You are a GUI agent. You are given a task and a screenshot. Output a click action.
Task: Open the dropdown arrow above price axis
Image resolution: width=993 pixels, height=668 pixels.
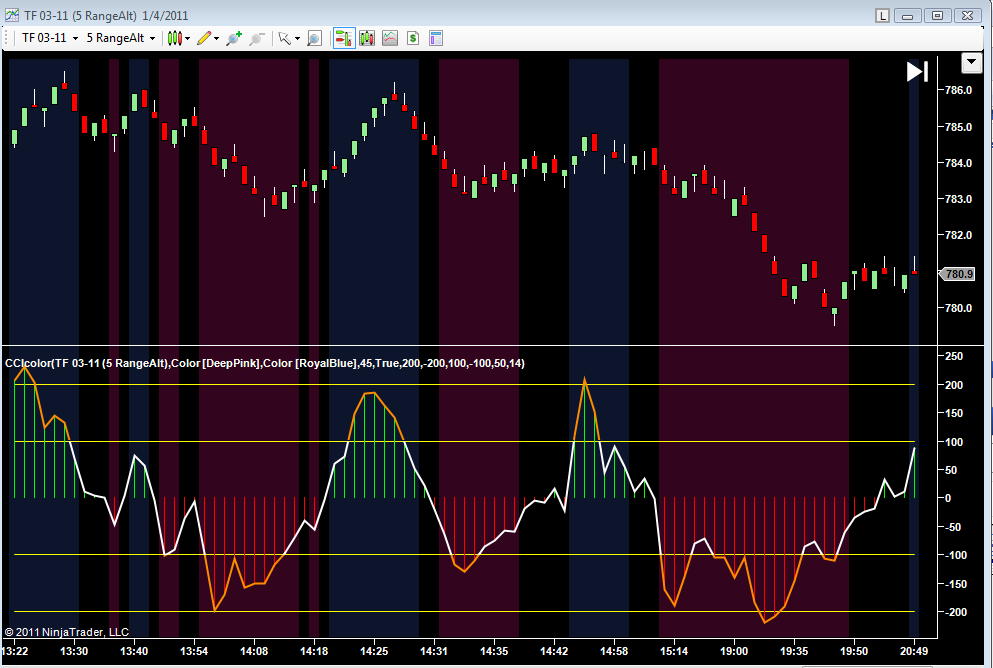pyautogui.click(x=972, y=63)
